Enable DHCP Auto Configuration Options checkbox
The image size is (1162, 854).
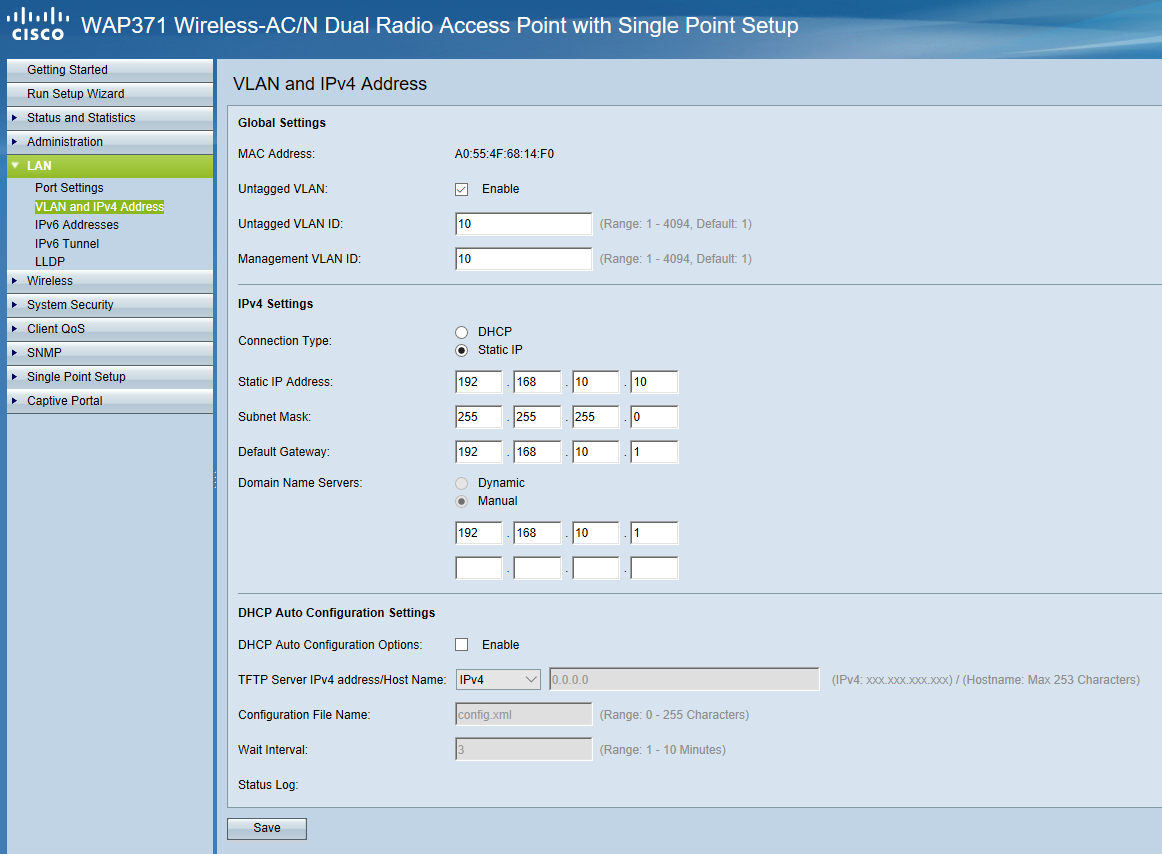[x=462, y=645]
